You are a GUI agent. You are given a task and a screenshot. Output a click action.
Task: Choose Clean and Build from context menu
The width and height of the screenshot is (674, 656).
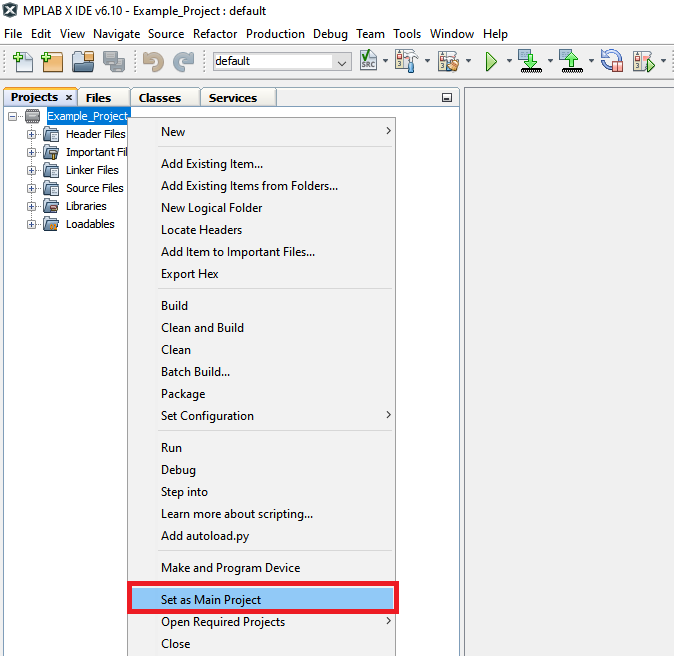pyautogui.click(x=262, y=328)
